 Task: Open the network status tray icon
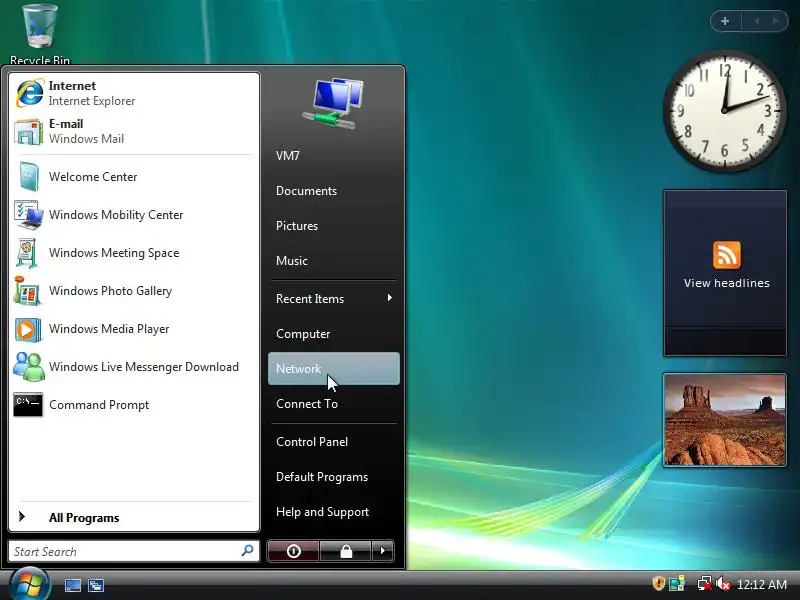(x=705, y=584)
